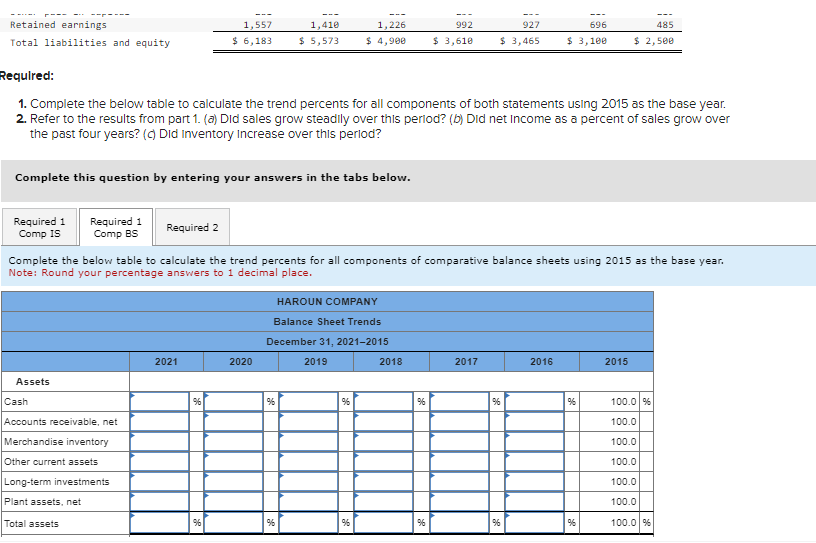Click Plant assets, net 2020 field

234,501
